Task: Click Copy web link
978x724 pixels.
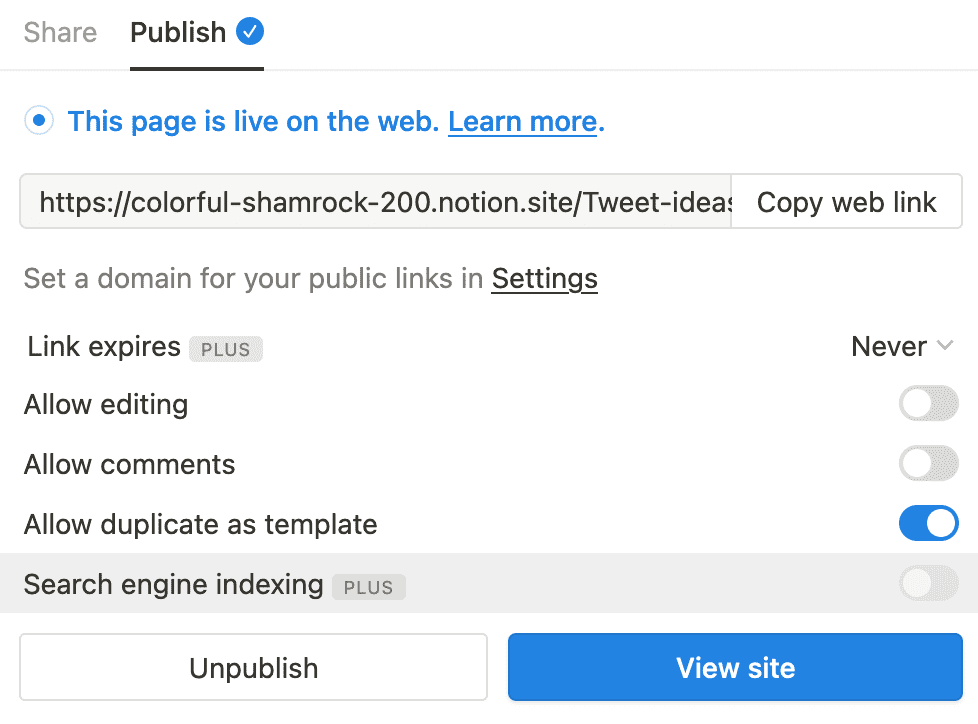Action: click(846, 201)
